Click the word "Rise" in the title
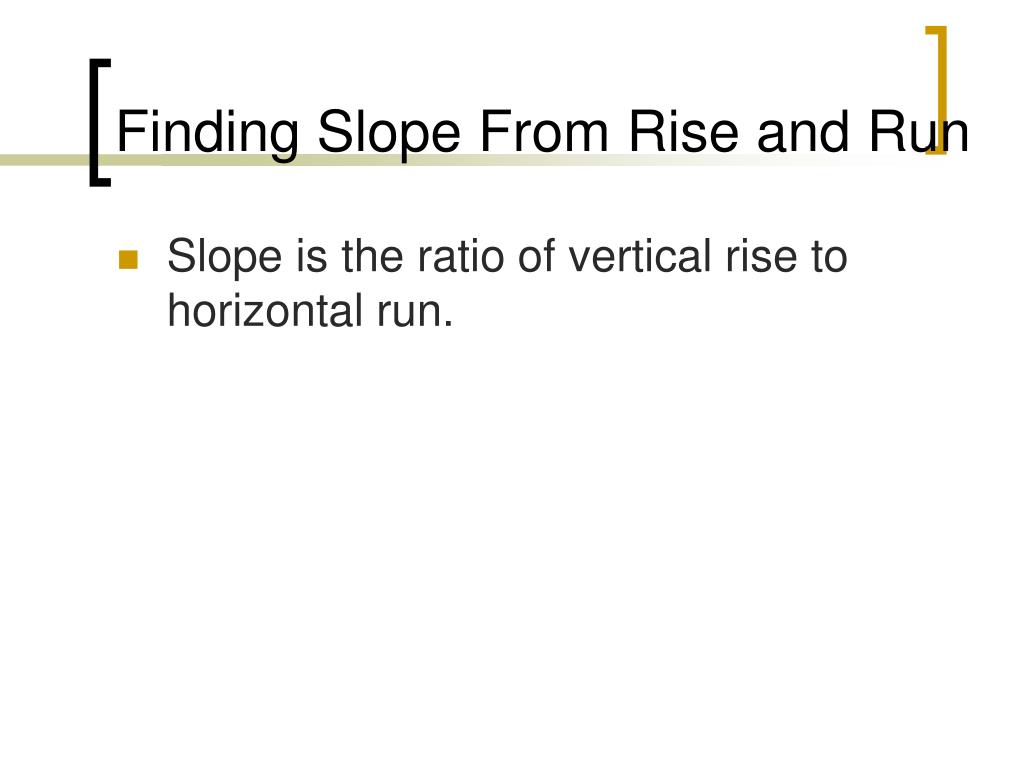 coord(683,131)
